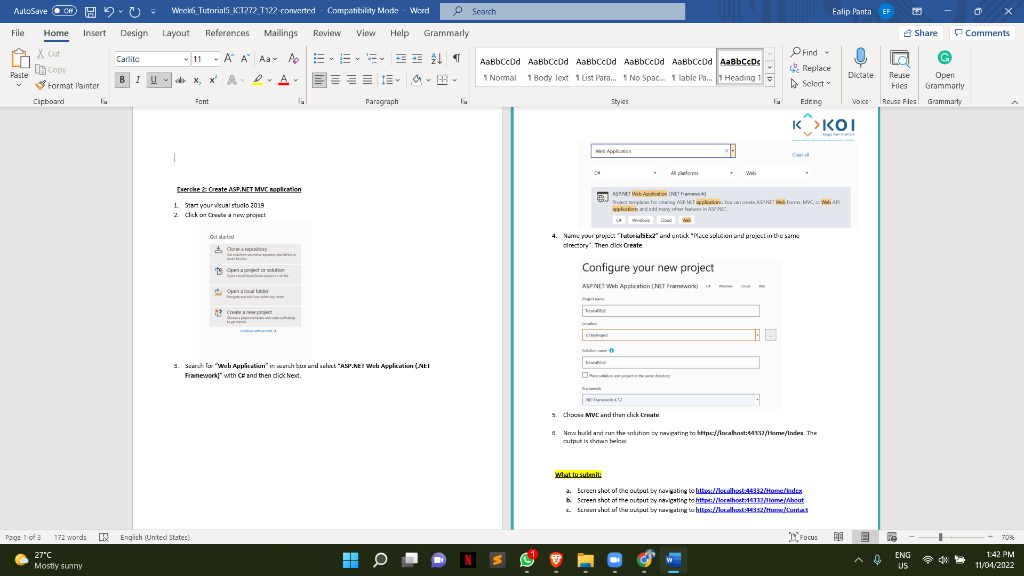Toggle Underline formatting
The image size is (1024, 576).
coord(154,80)
